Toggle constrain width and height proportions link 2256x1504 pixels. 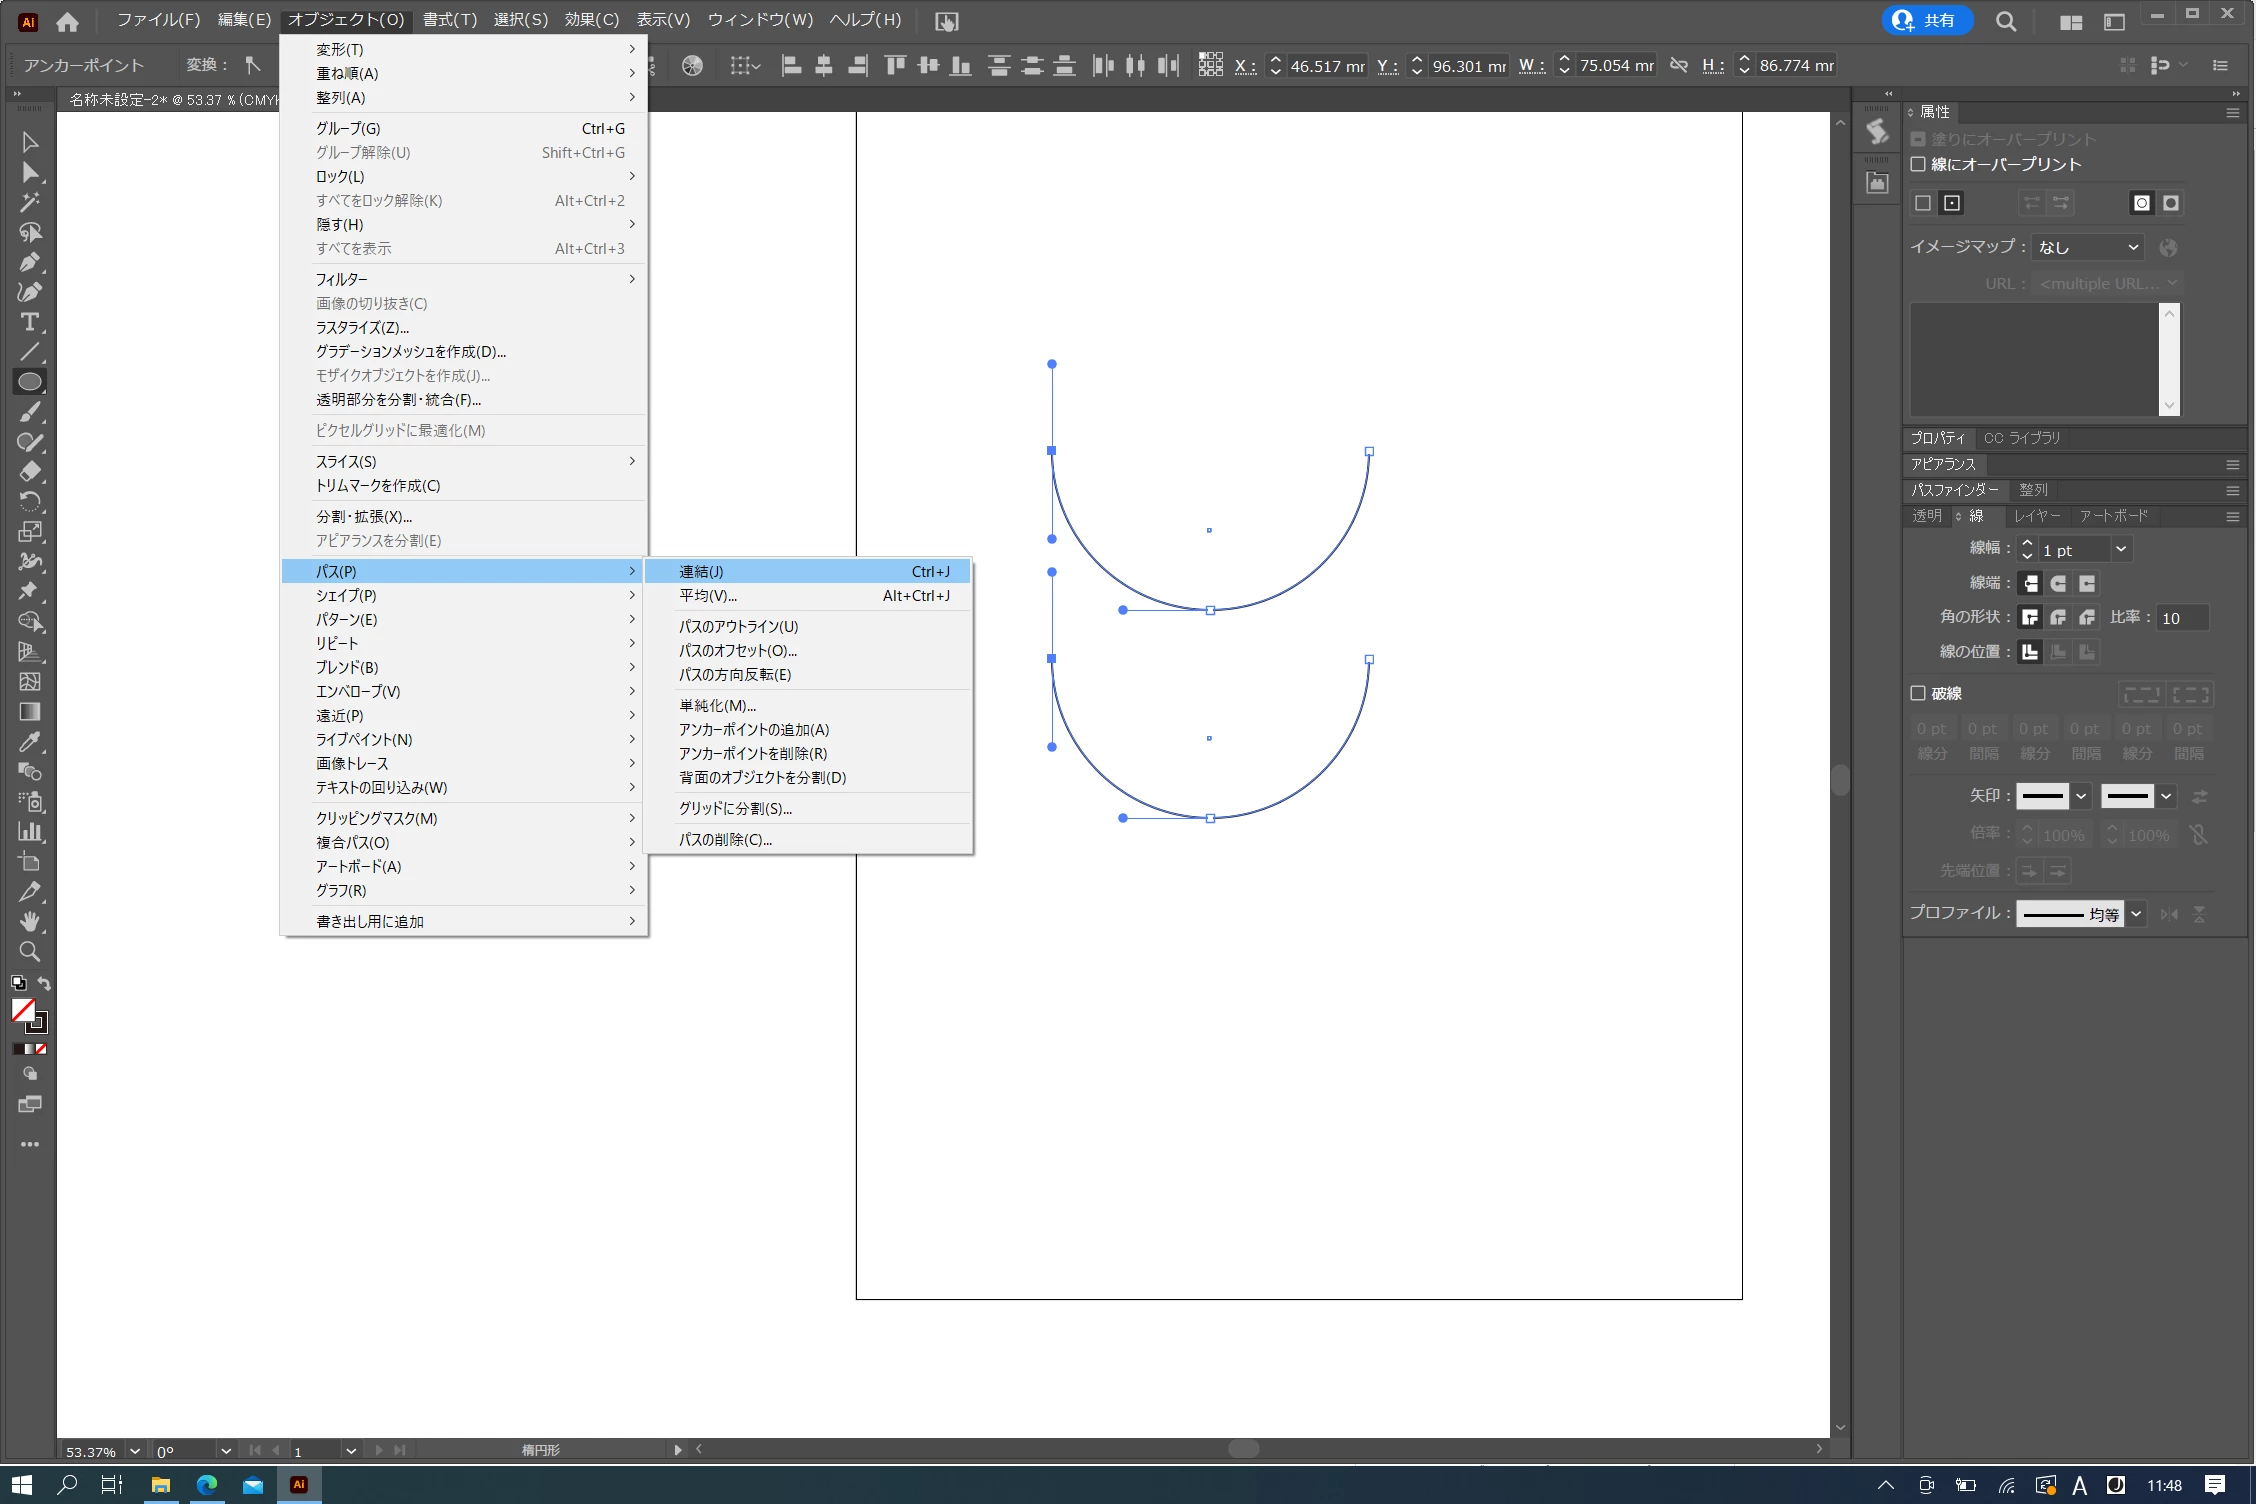point(1679,66)
